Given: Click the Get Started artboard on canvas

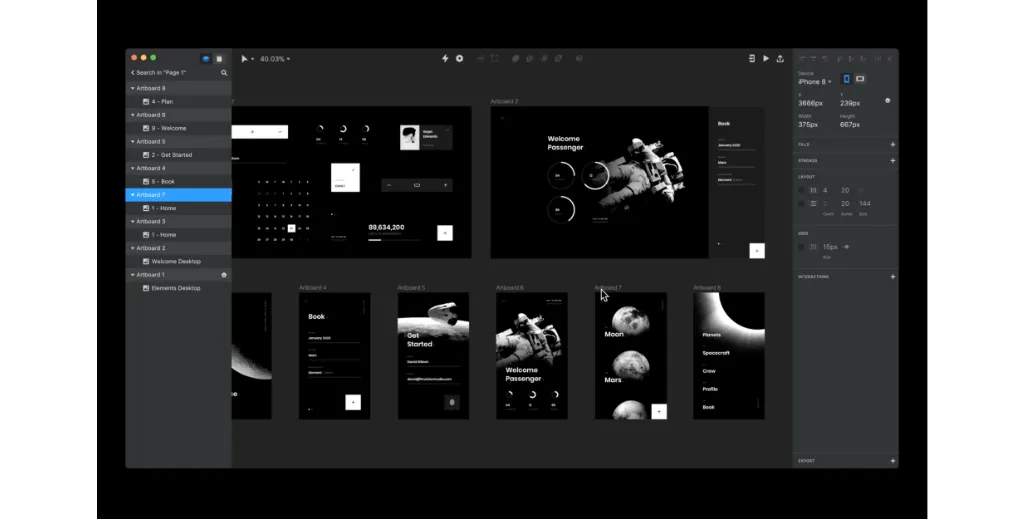Looking at the screenshot, I should click(x=434, y=356).
